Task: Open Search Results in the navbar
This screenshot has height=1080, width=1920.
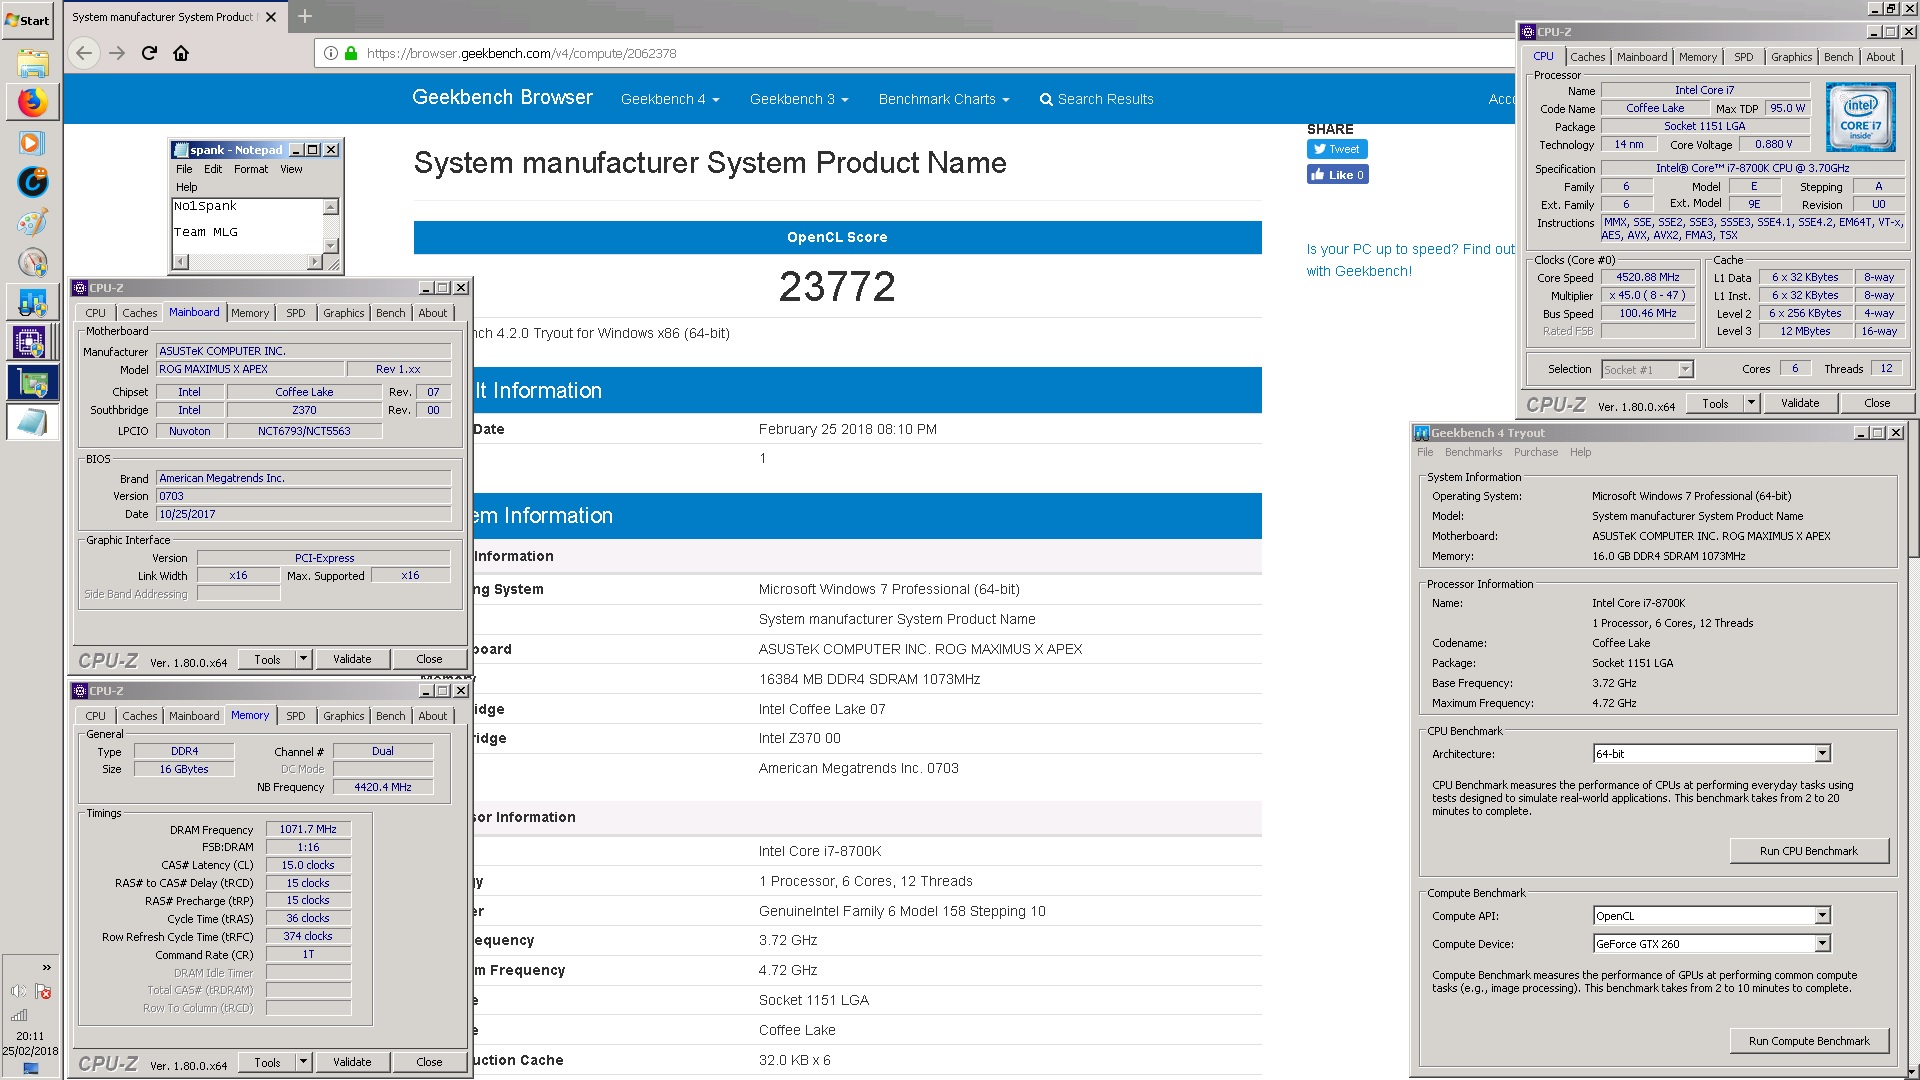Action: click(x=1096, y=99)
